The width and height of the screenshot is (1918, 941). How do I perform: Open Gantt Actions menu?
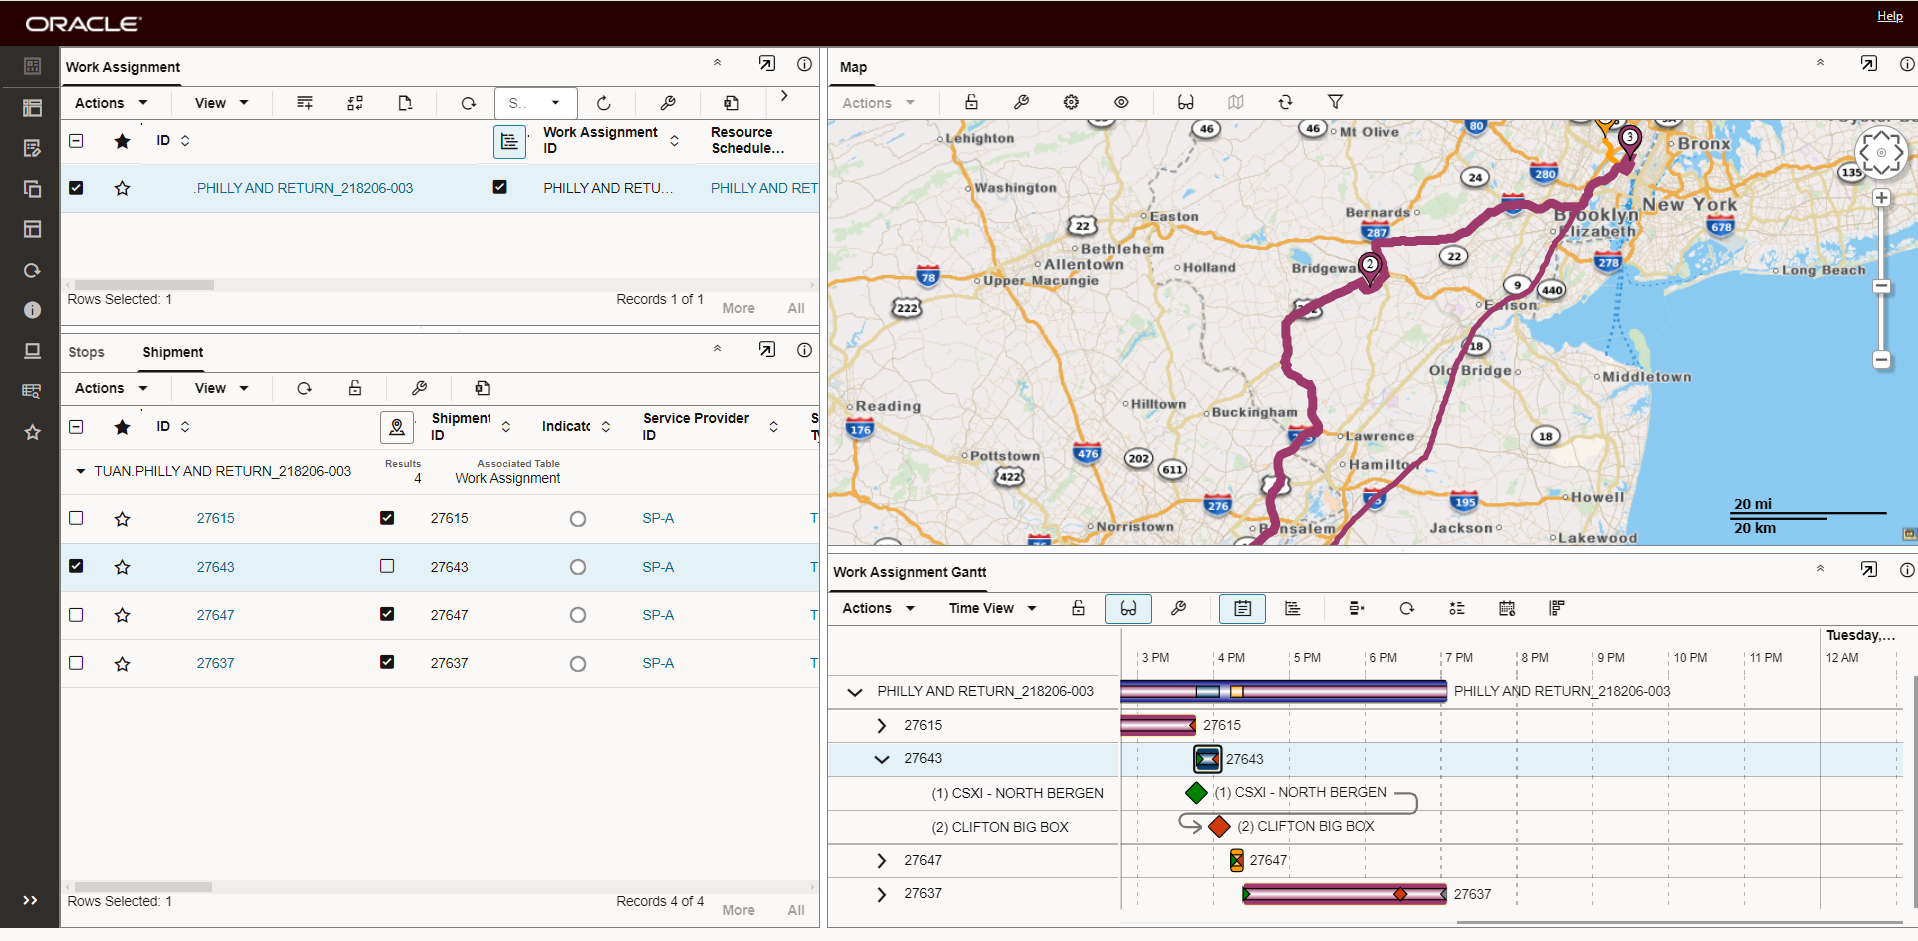point(878,608)
